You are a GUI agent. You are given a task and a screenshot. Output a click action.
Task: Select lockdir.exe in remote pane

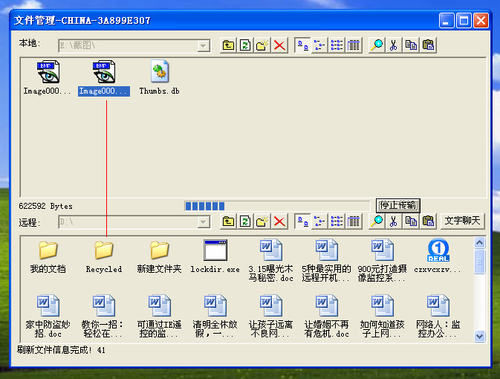click(215, 257)
